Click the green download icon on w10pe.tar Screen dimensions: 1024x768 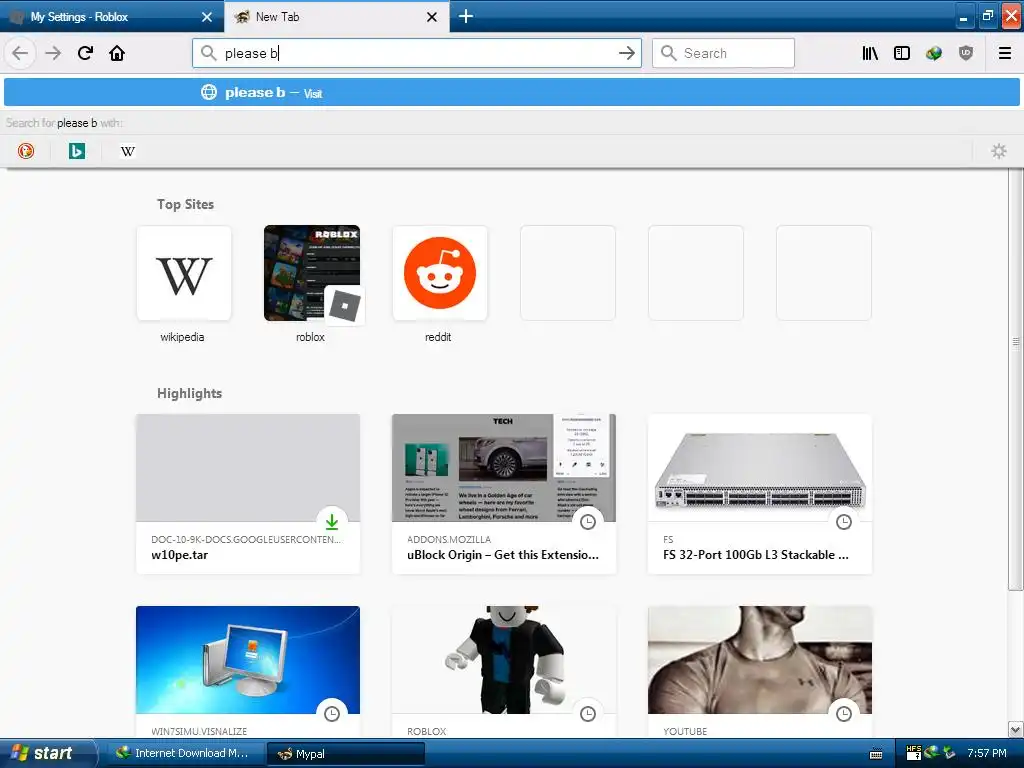[x=332, y=522]
